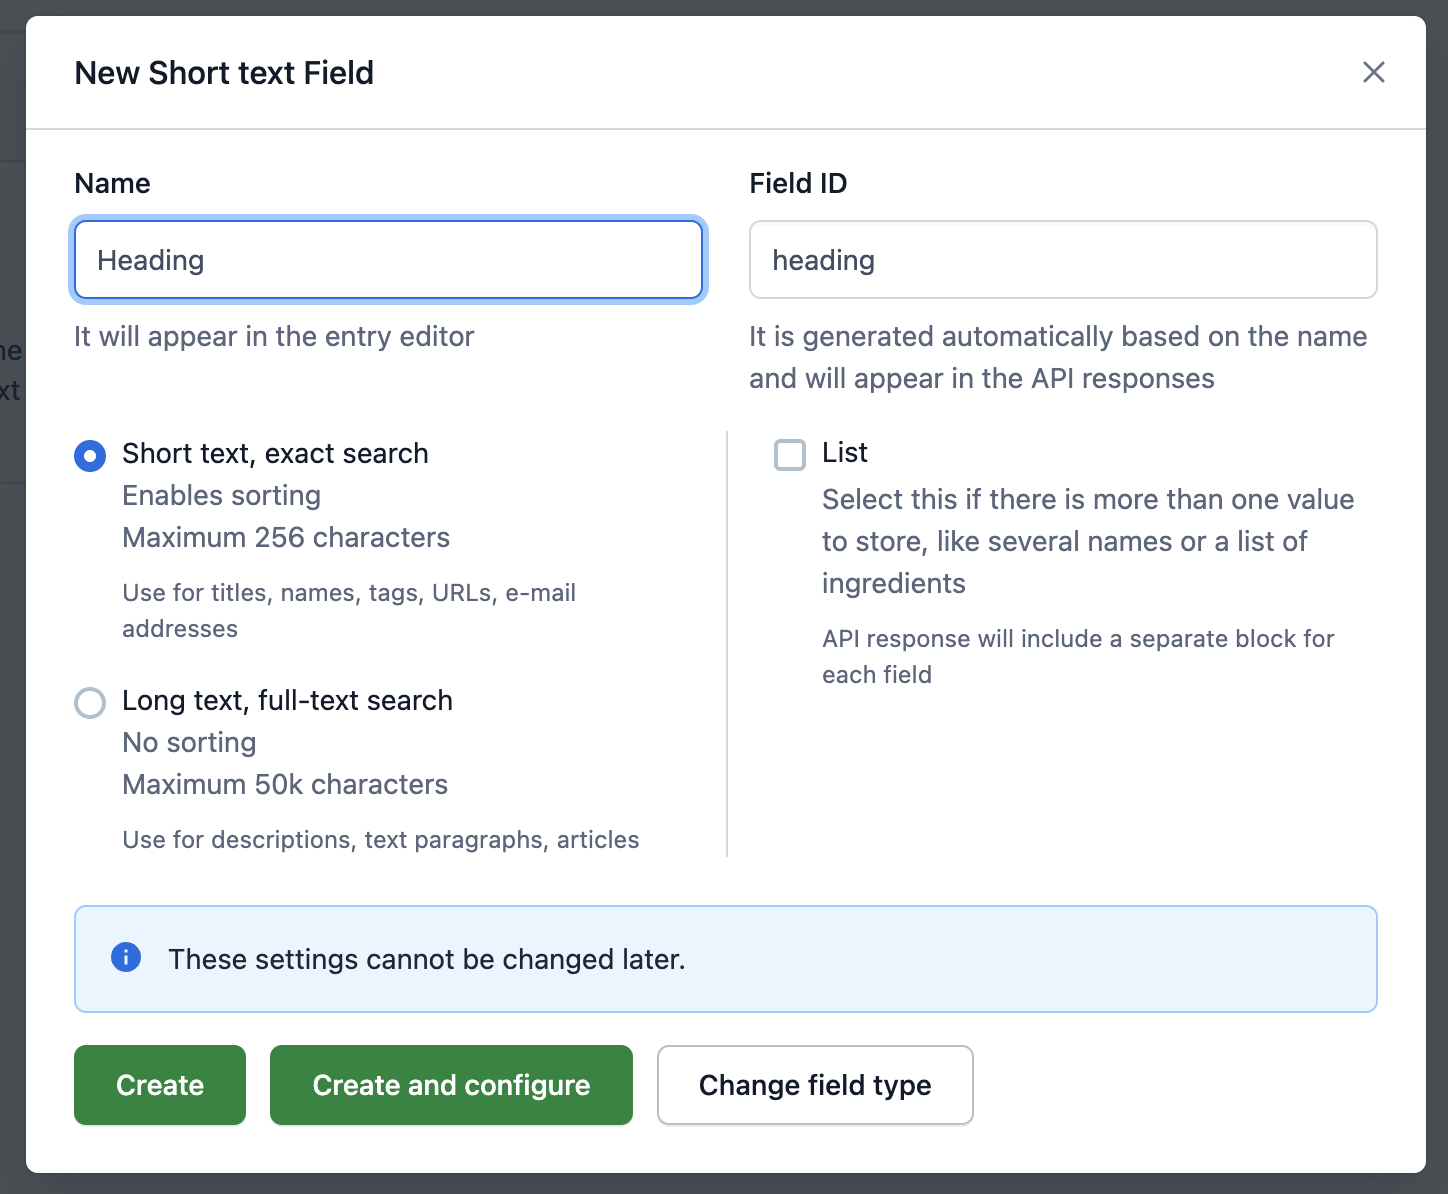
Task: Enable the List checkbox
Action: tap(790, 455)
